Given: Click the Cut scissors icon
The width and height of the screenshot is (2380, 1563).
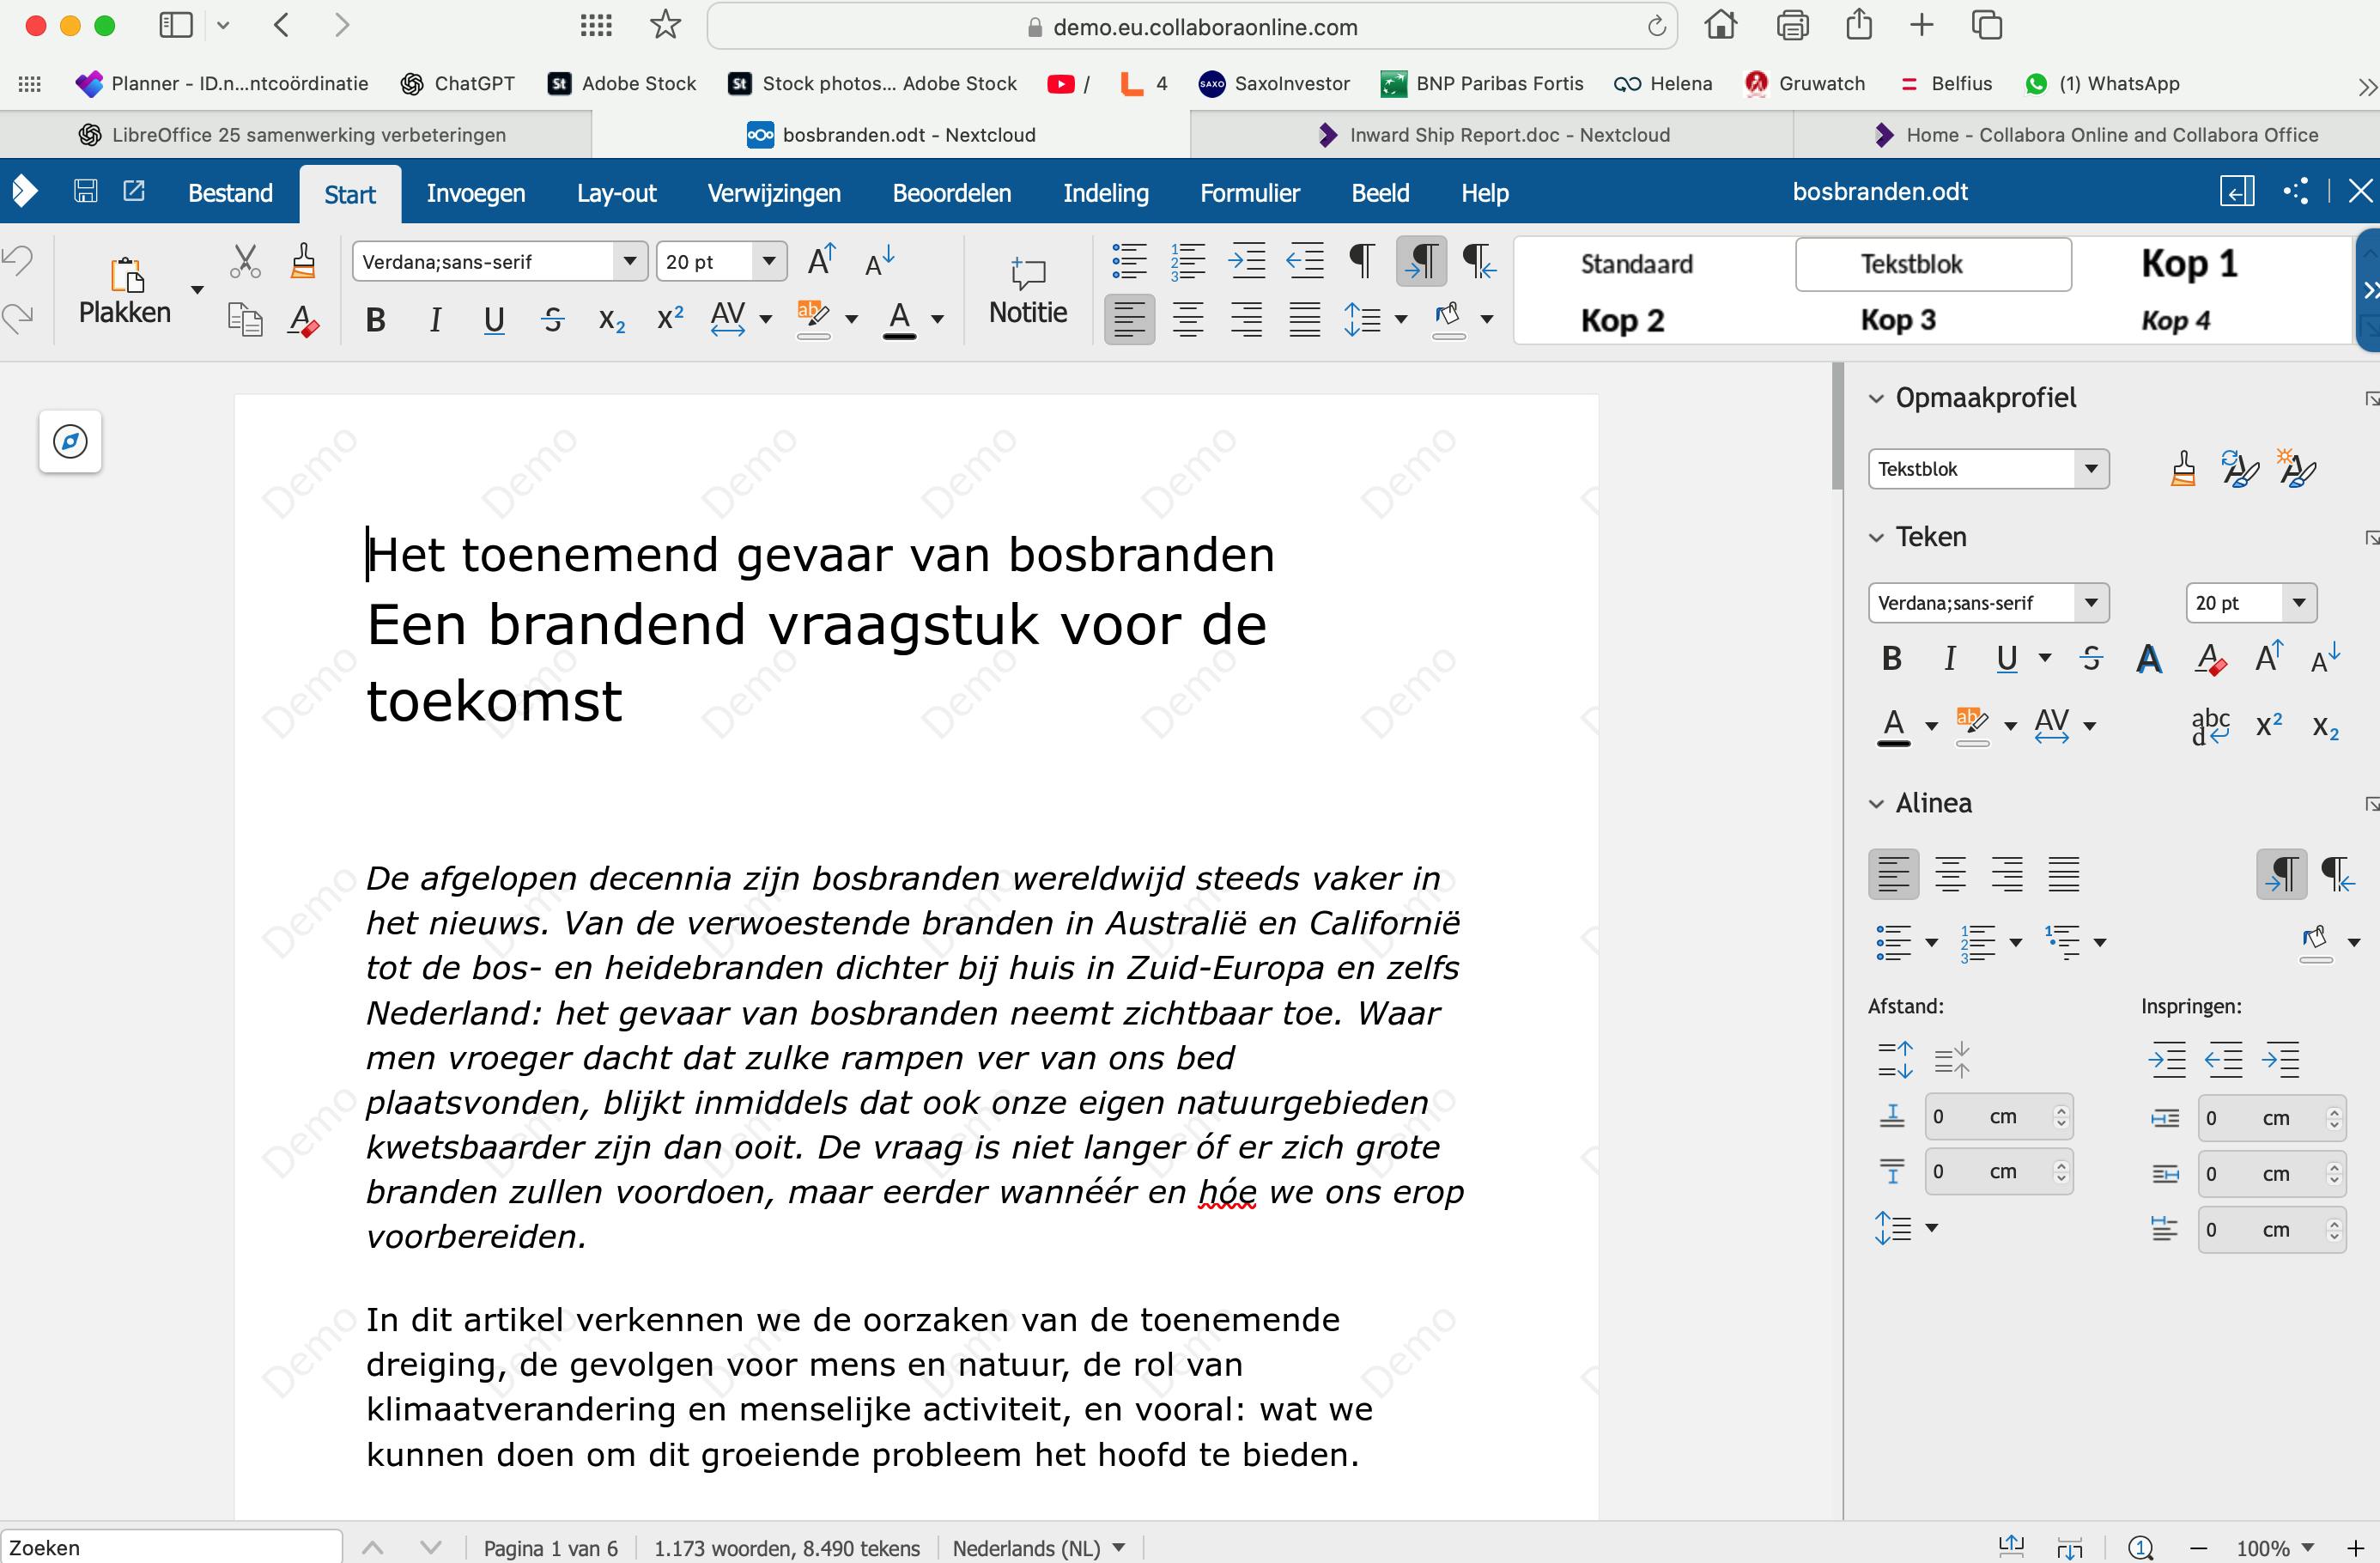Looking at the screenshot, I should pyautogui.click(x=245, y=261).
